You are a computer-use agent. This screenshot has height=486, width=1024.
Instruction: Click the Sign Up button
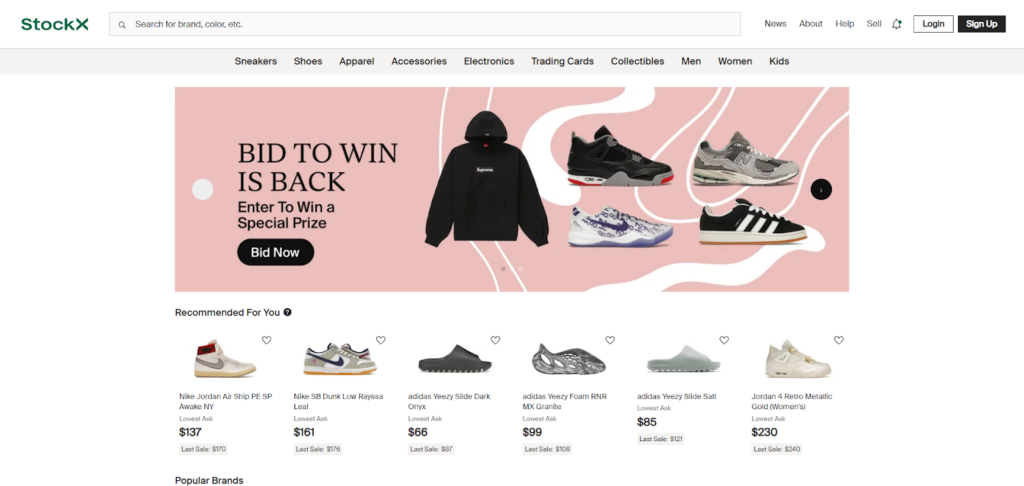pyautogui.click(x=982, y=24)
